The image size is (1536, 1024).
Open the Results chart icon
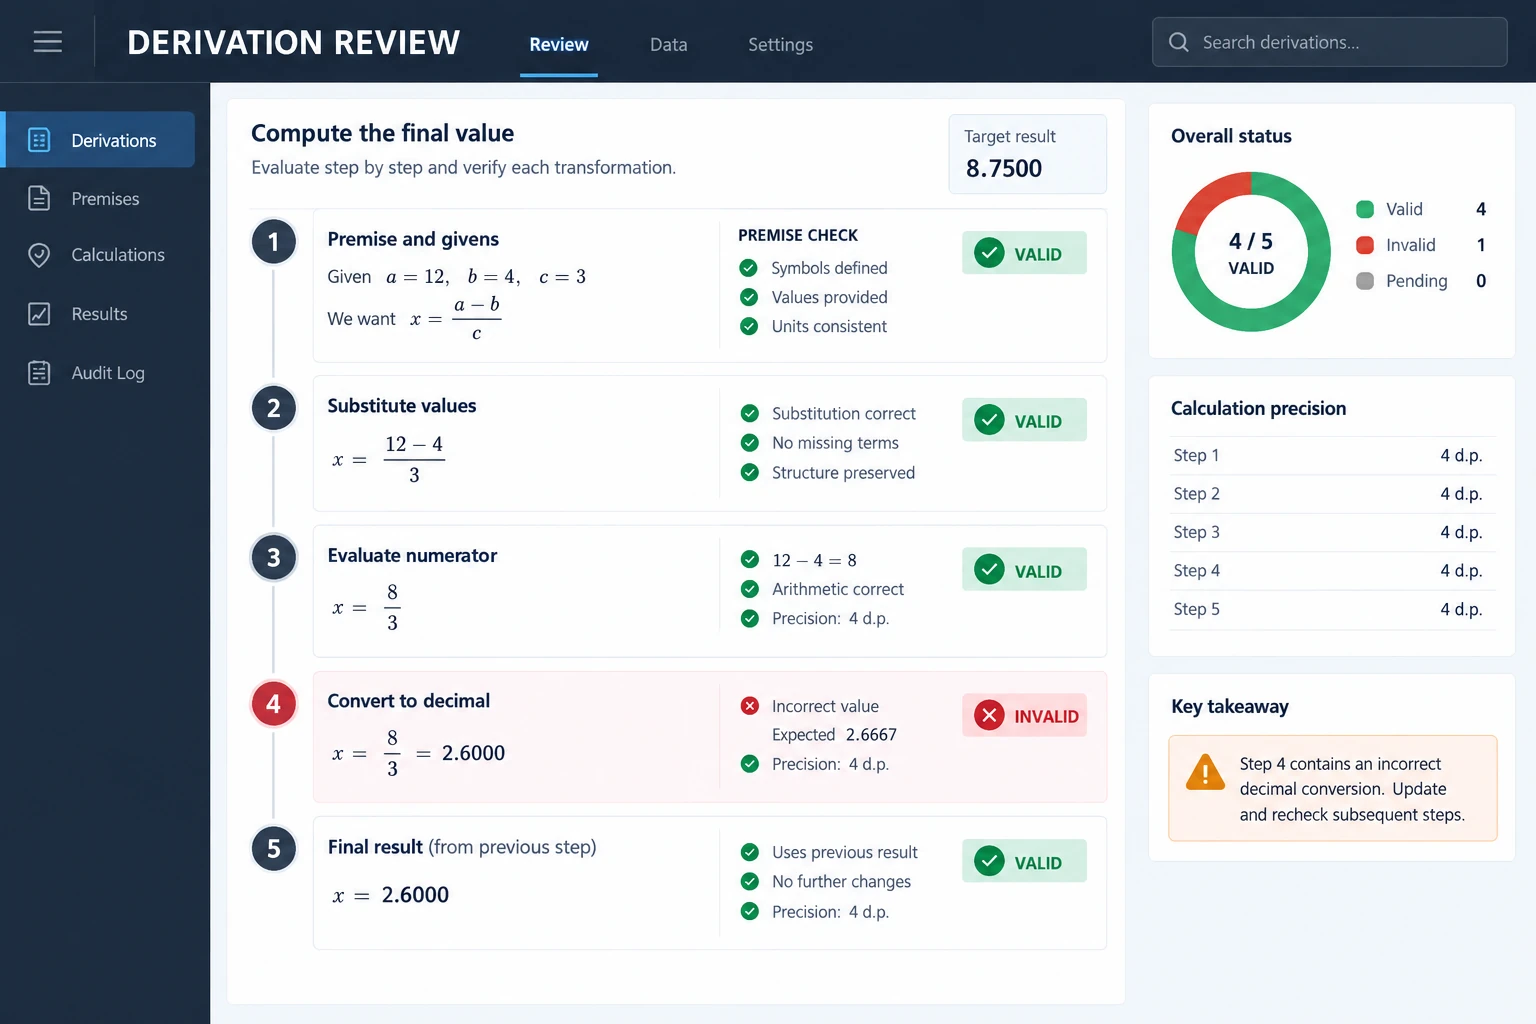click(39, 314)
